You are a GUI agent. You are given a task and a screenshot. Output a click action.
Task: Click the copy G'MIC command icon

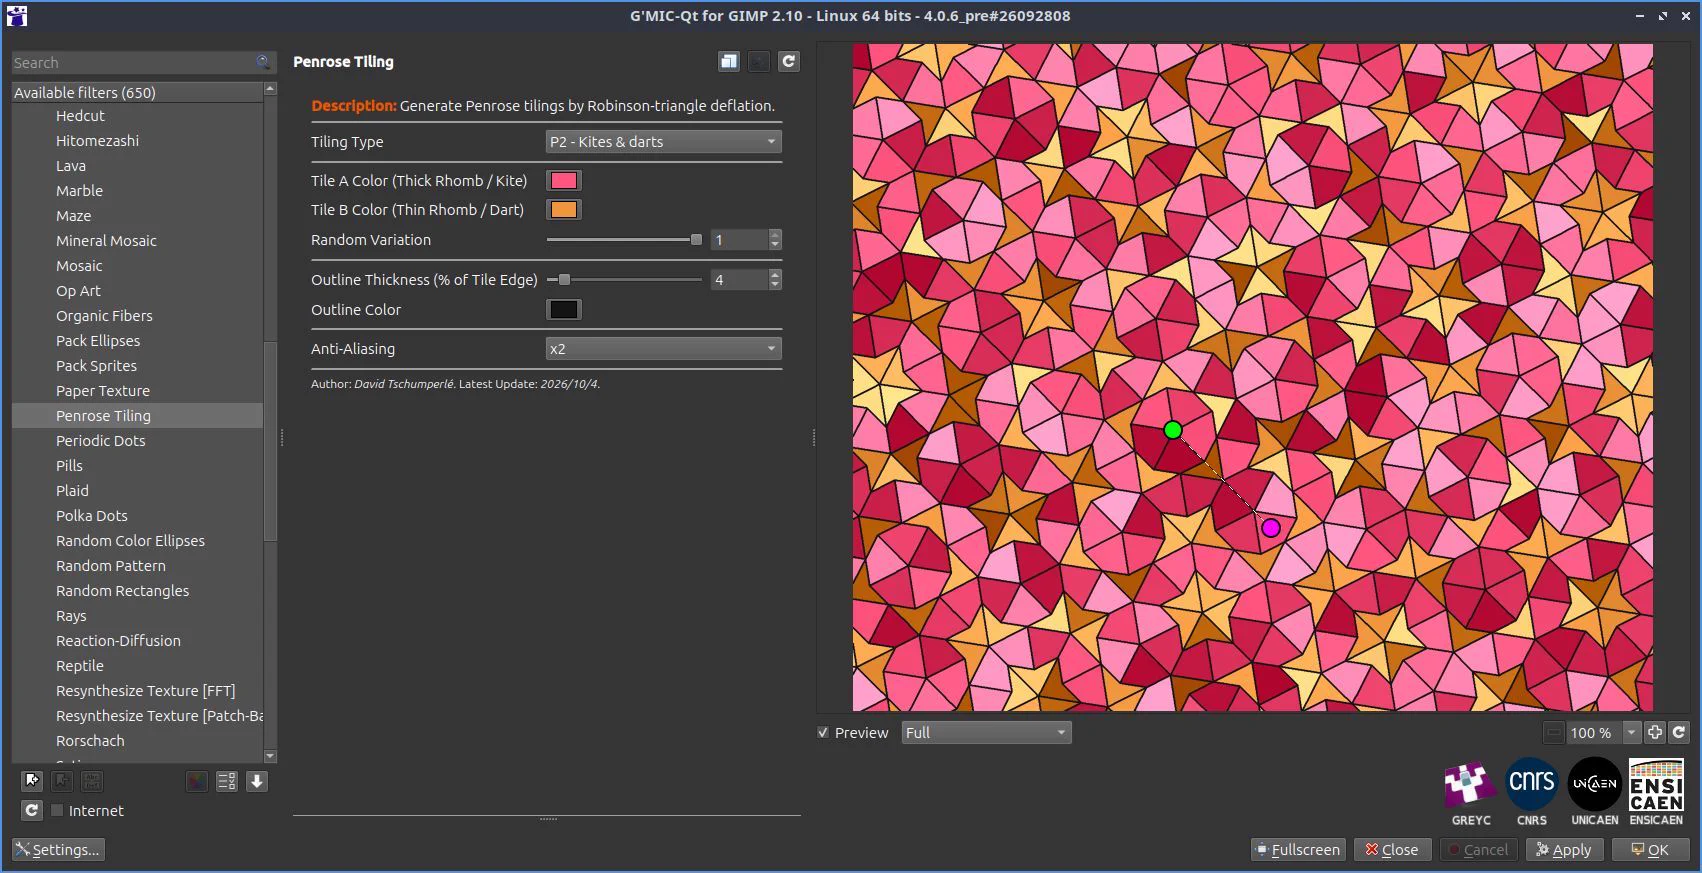[x=729, y=61]
